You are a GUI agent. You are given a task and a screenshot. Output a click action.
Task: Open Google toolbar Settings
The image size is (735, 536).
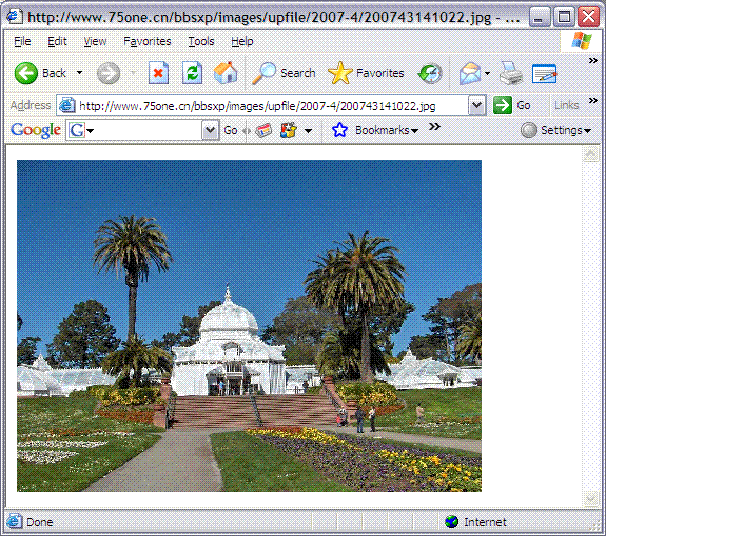(x=556, y=130)
